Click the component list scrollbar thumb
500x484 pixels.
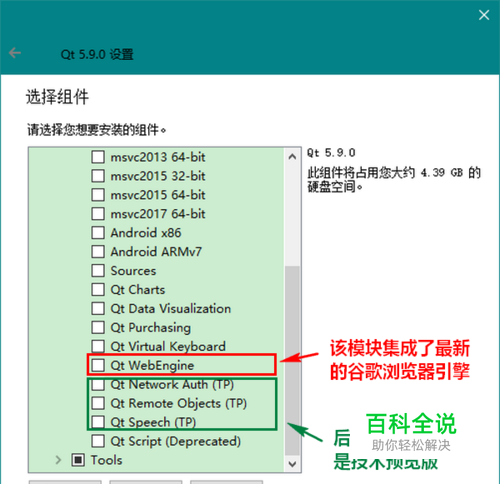pos(292,361)
